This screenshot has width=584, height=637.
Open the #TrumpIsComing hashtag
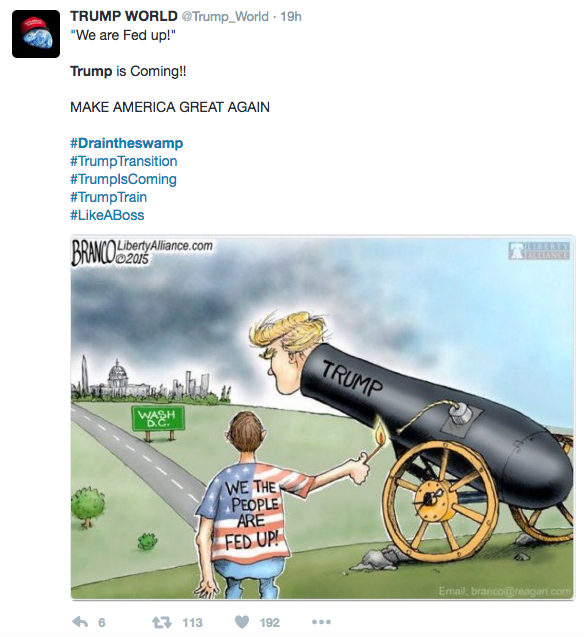(x=123, y=179)
